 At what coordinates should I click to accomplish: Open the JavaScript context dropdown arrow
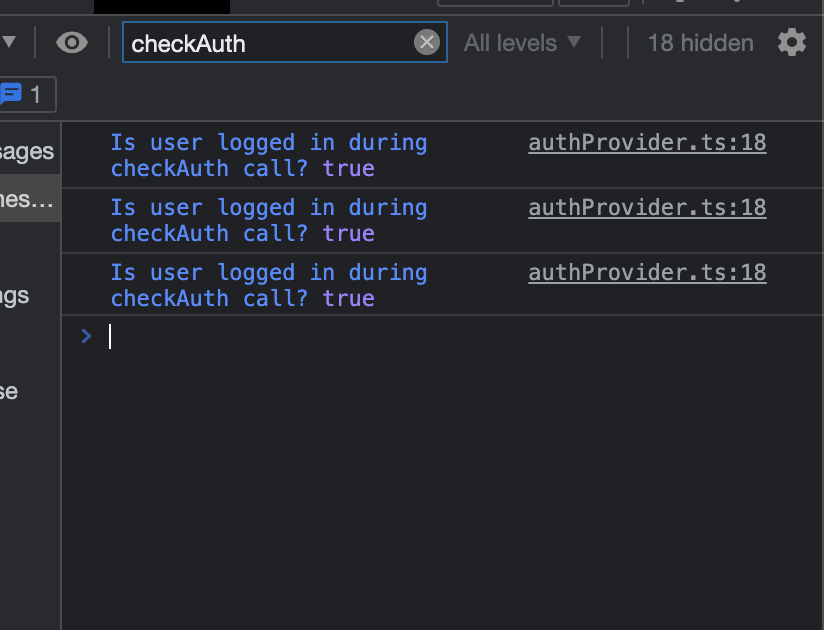click(x=9, y=42)
